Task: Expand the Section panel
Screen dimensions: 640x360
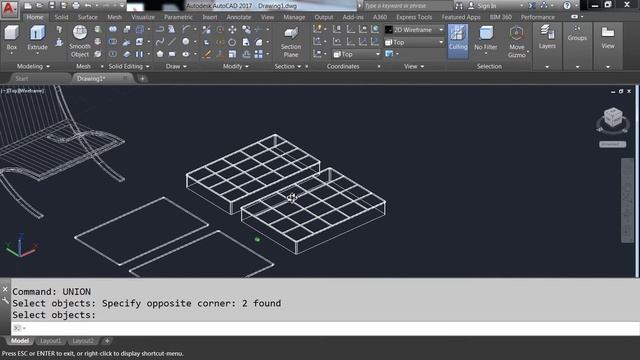Action: click(x=288, y=66)
